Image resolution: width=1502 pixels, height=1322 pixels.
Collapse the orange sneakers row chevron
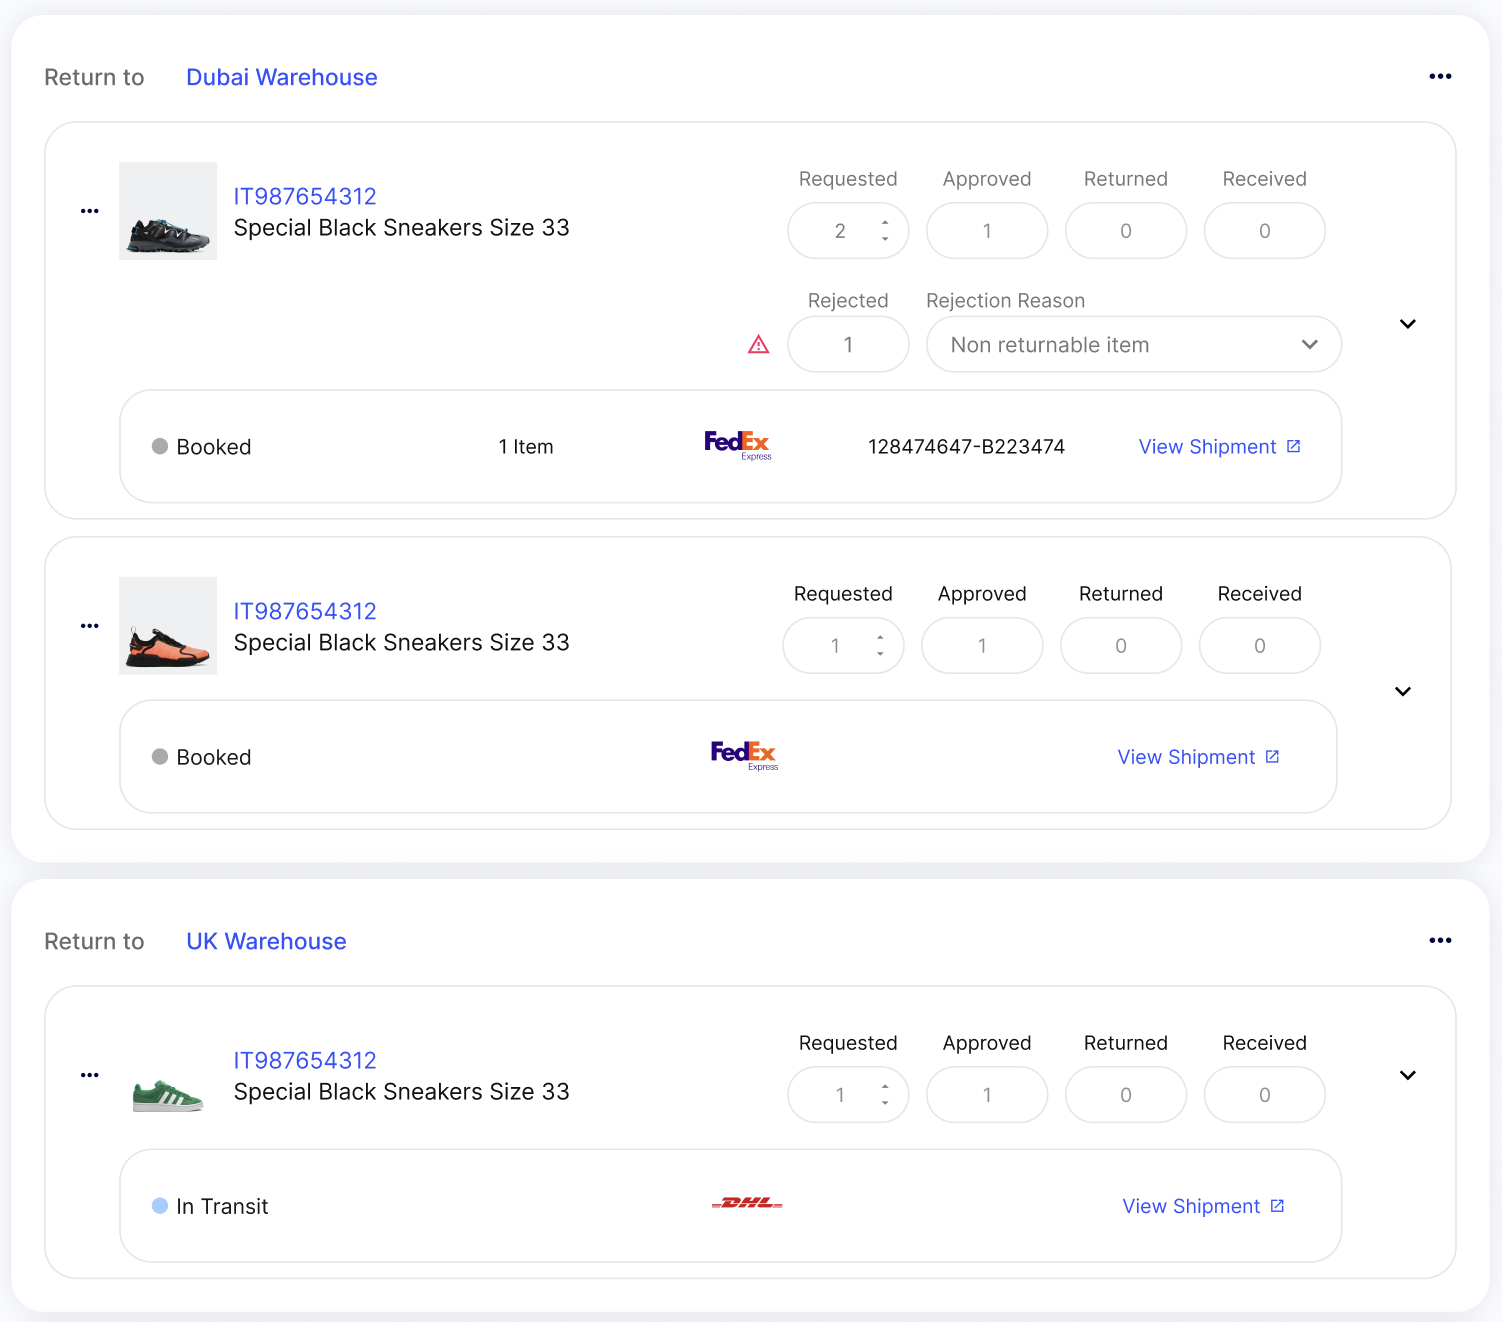coord(1402,691)
